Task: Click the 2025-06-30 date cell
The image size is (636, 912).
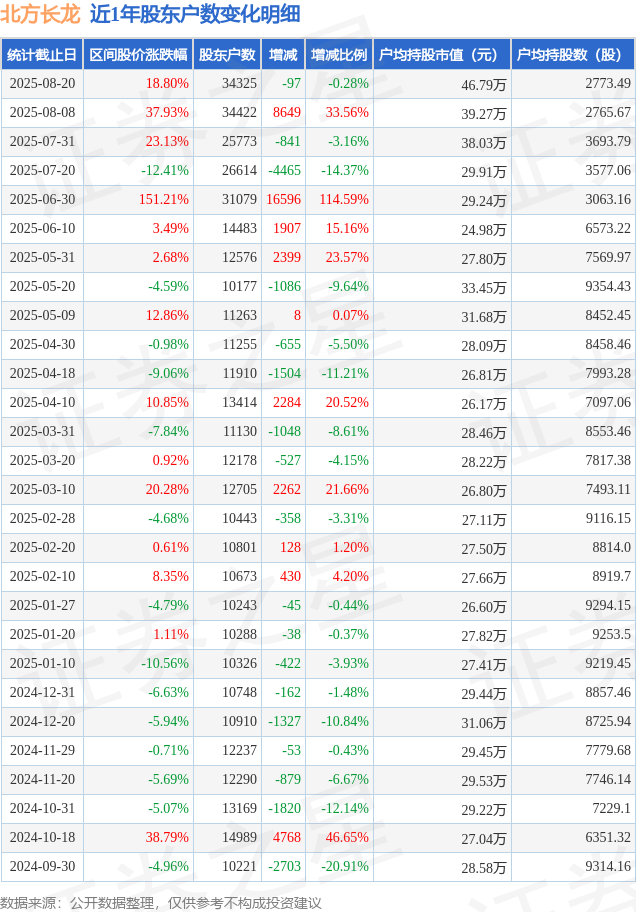Action: (x=42, y=200)
